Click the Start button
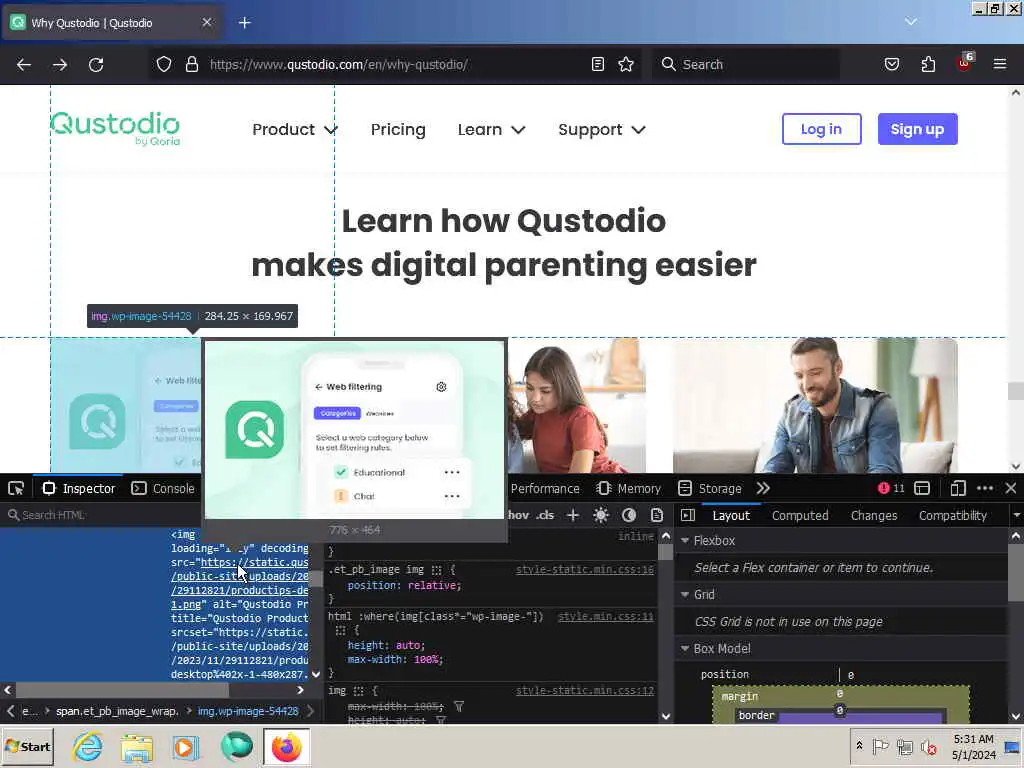Viewport: 1024px width, 768px height. [x=28, y=746]
